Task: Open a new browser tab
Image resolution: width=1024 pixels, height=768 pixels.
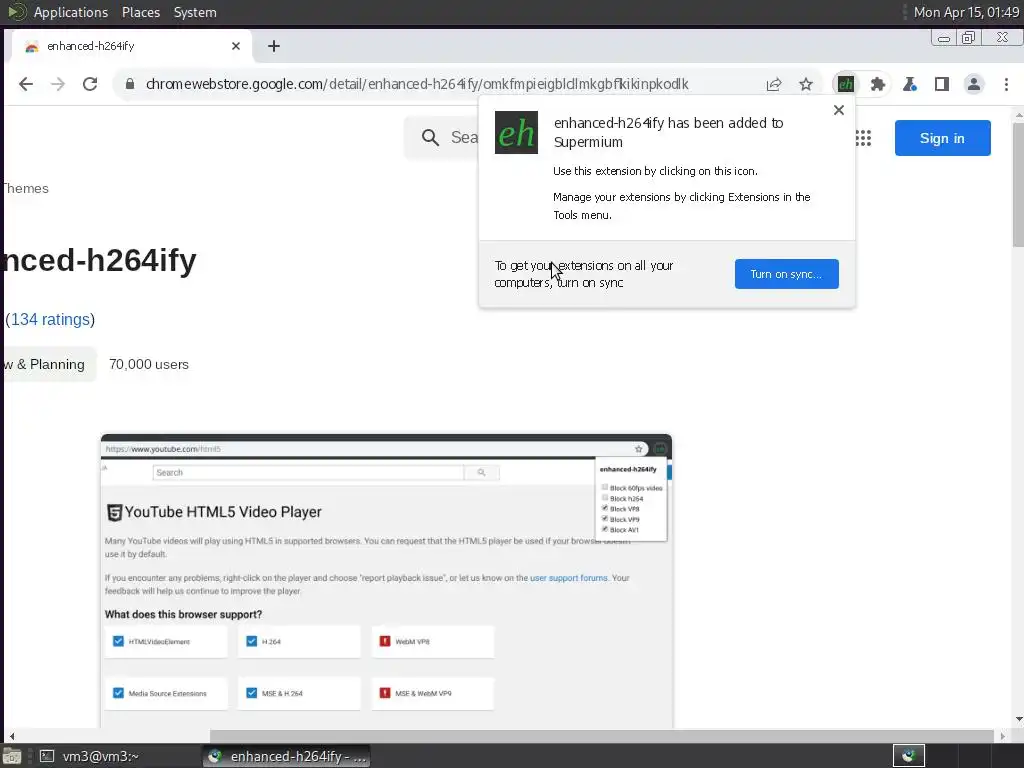Action: coord(274,46)
